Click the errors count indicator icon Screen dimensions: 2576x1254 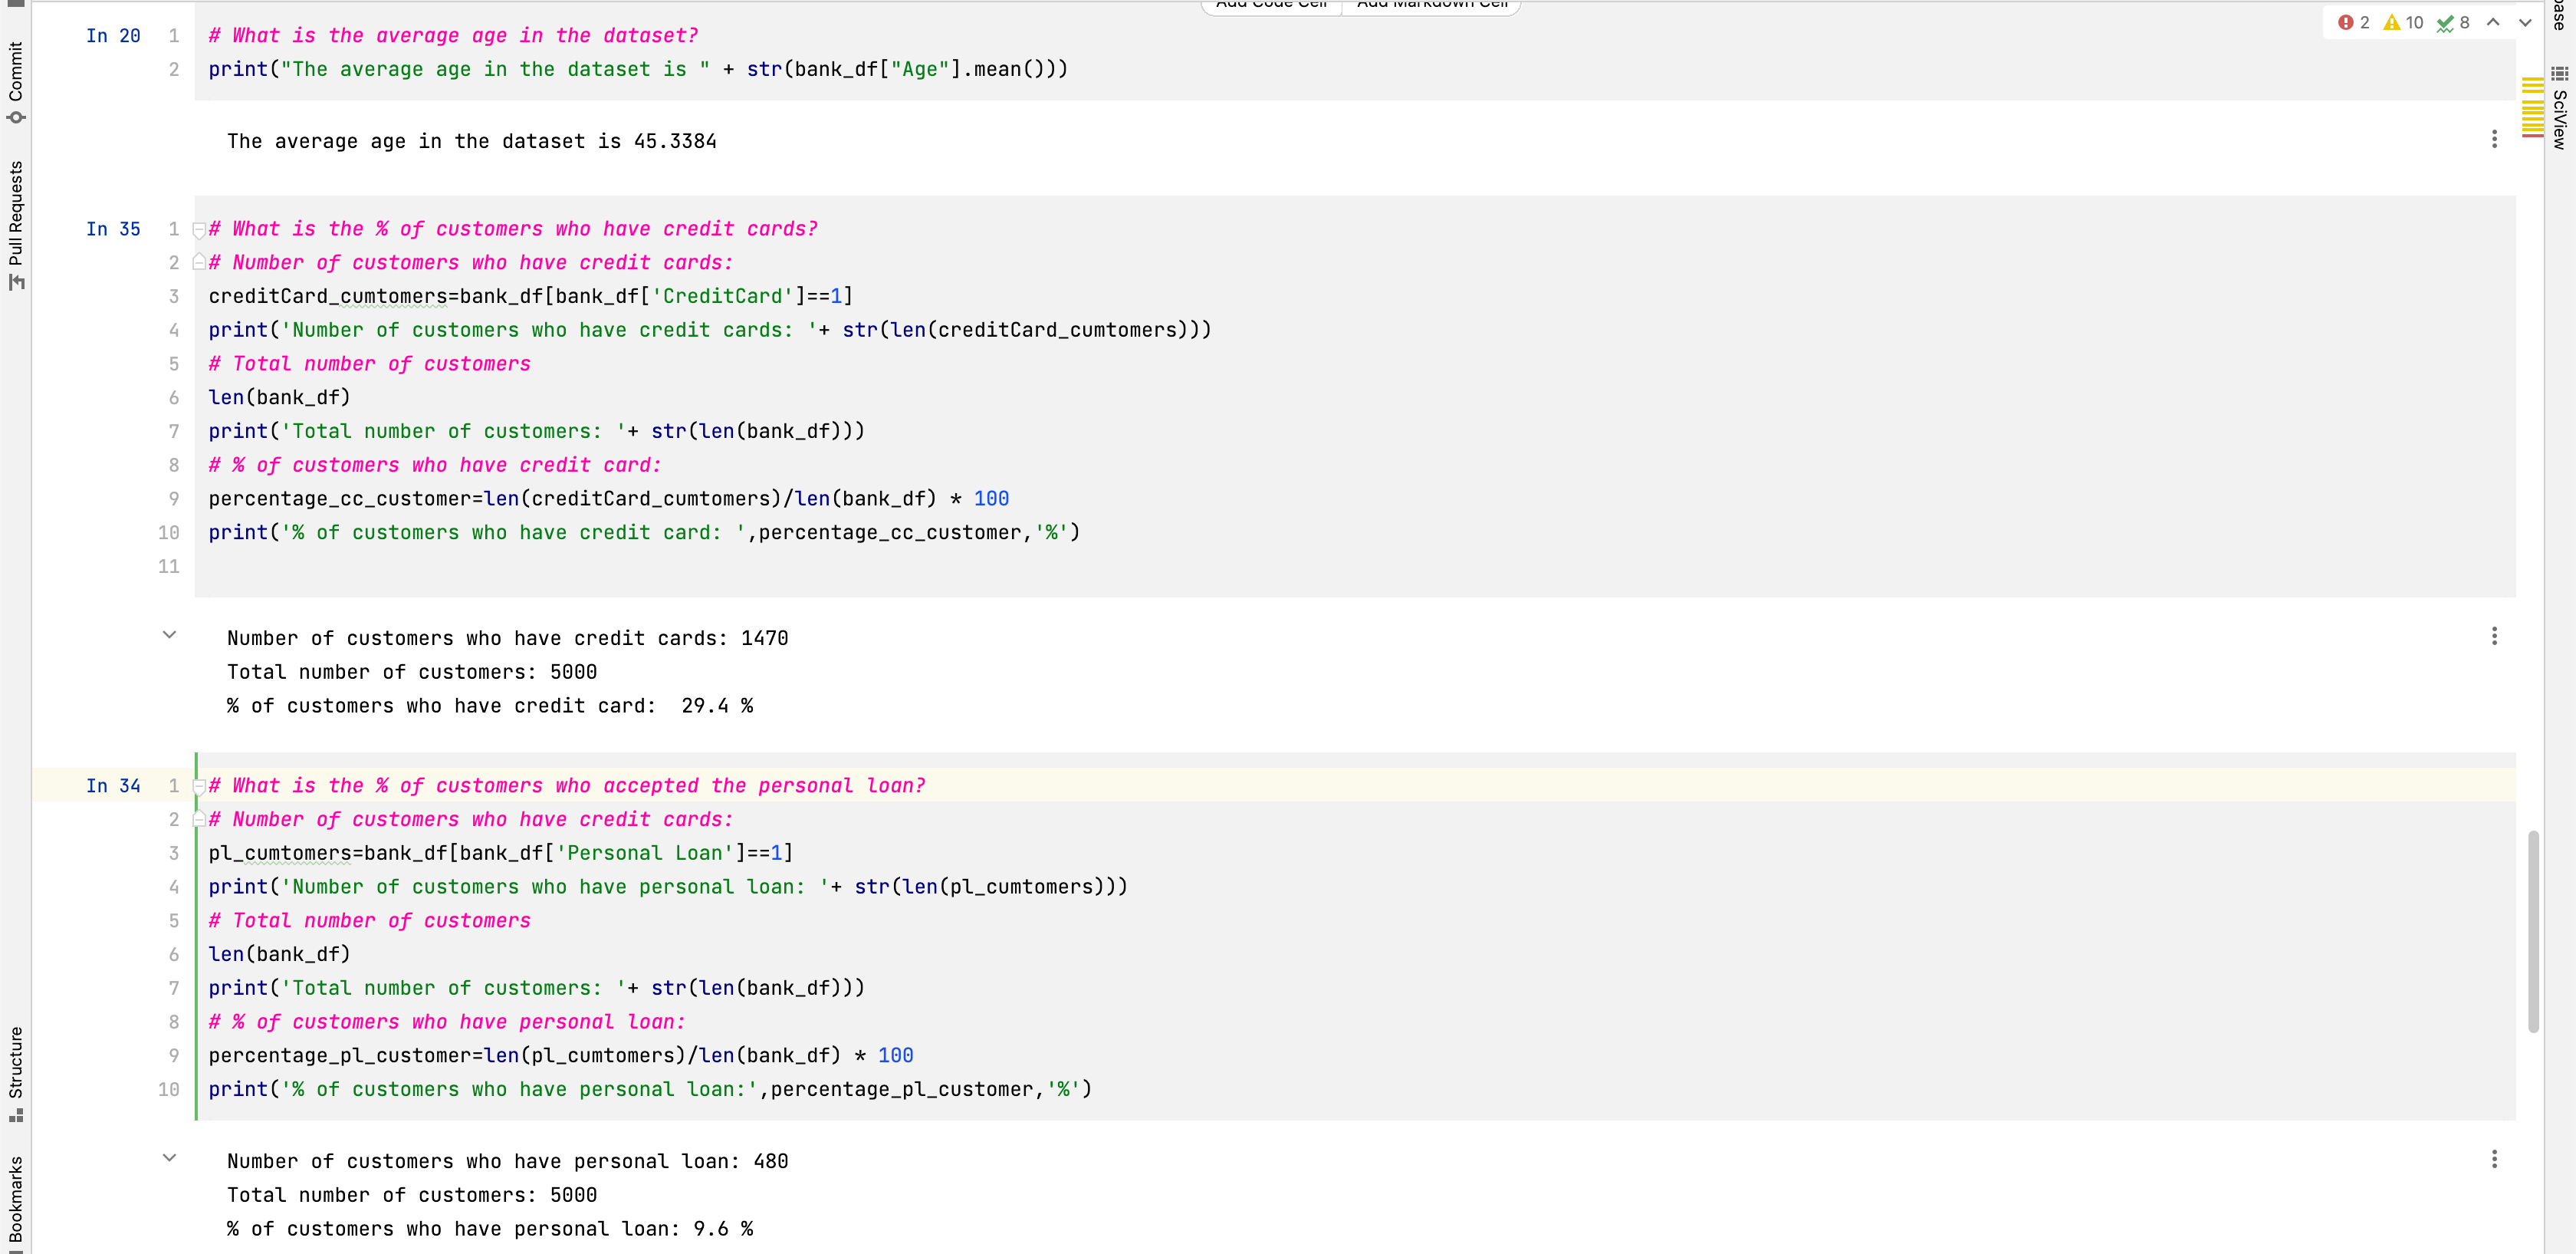click(2345, 22)
